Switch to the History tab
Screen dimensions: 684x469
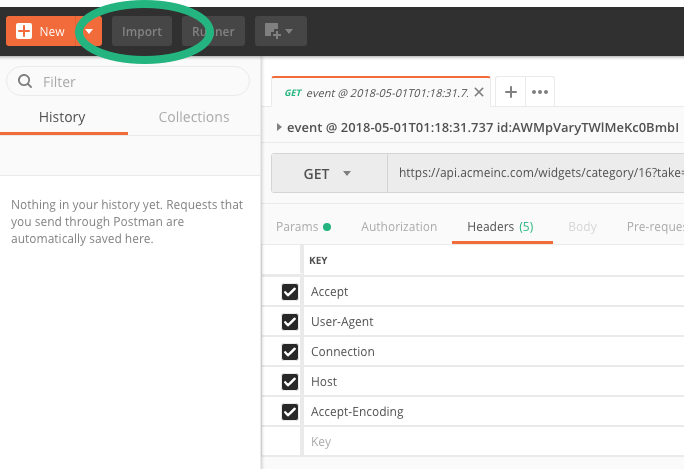62,117
